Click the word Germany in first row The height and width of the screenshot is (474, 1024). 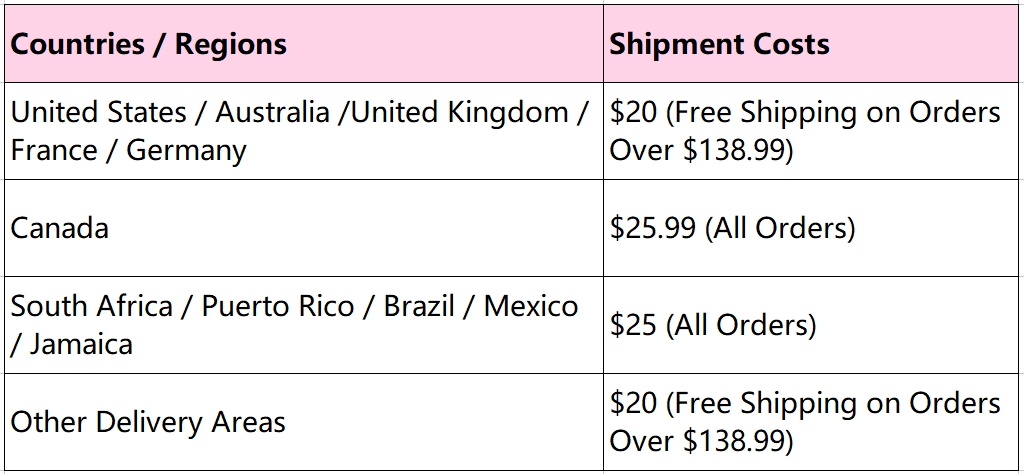[x=186, y=151]
